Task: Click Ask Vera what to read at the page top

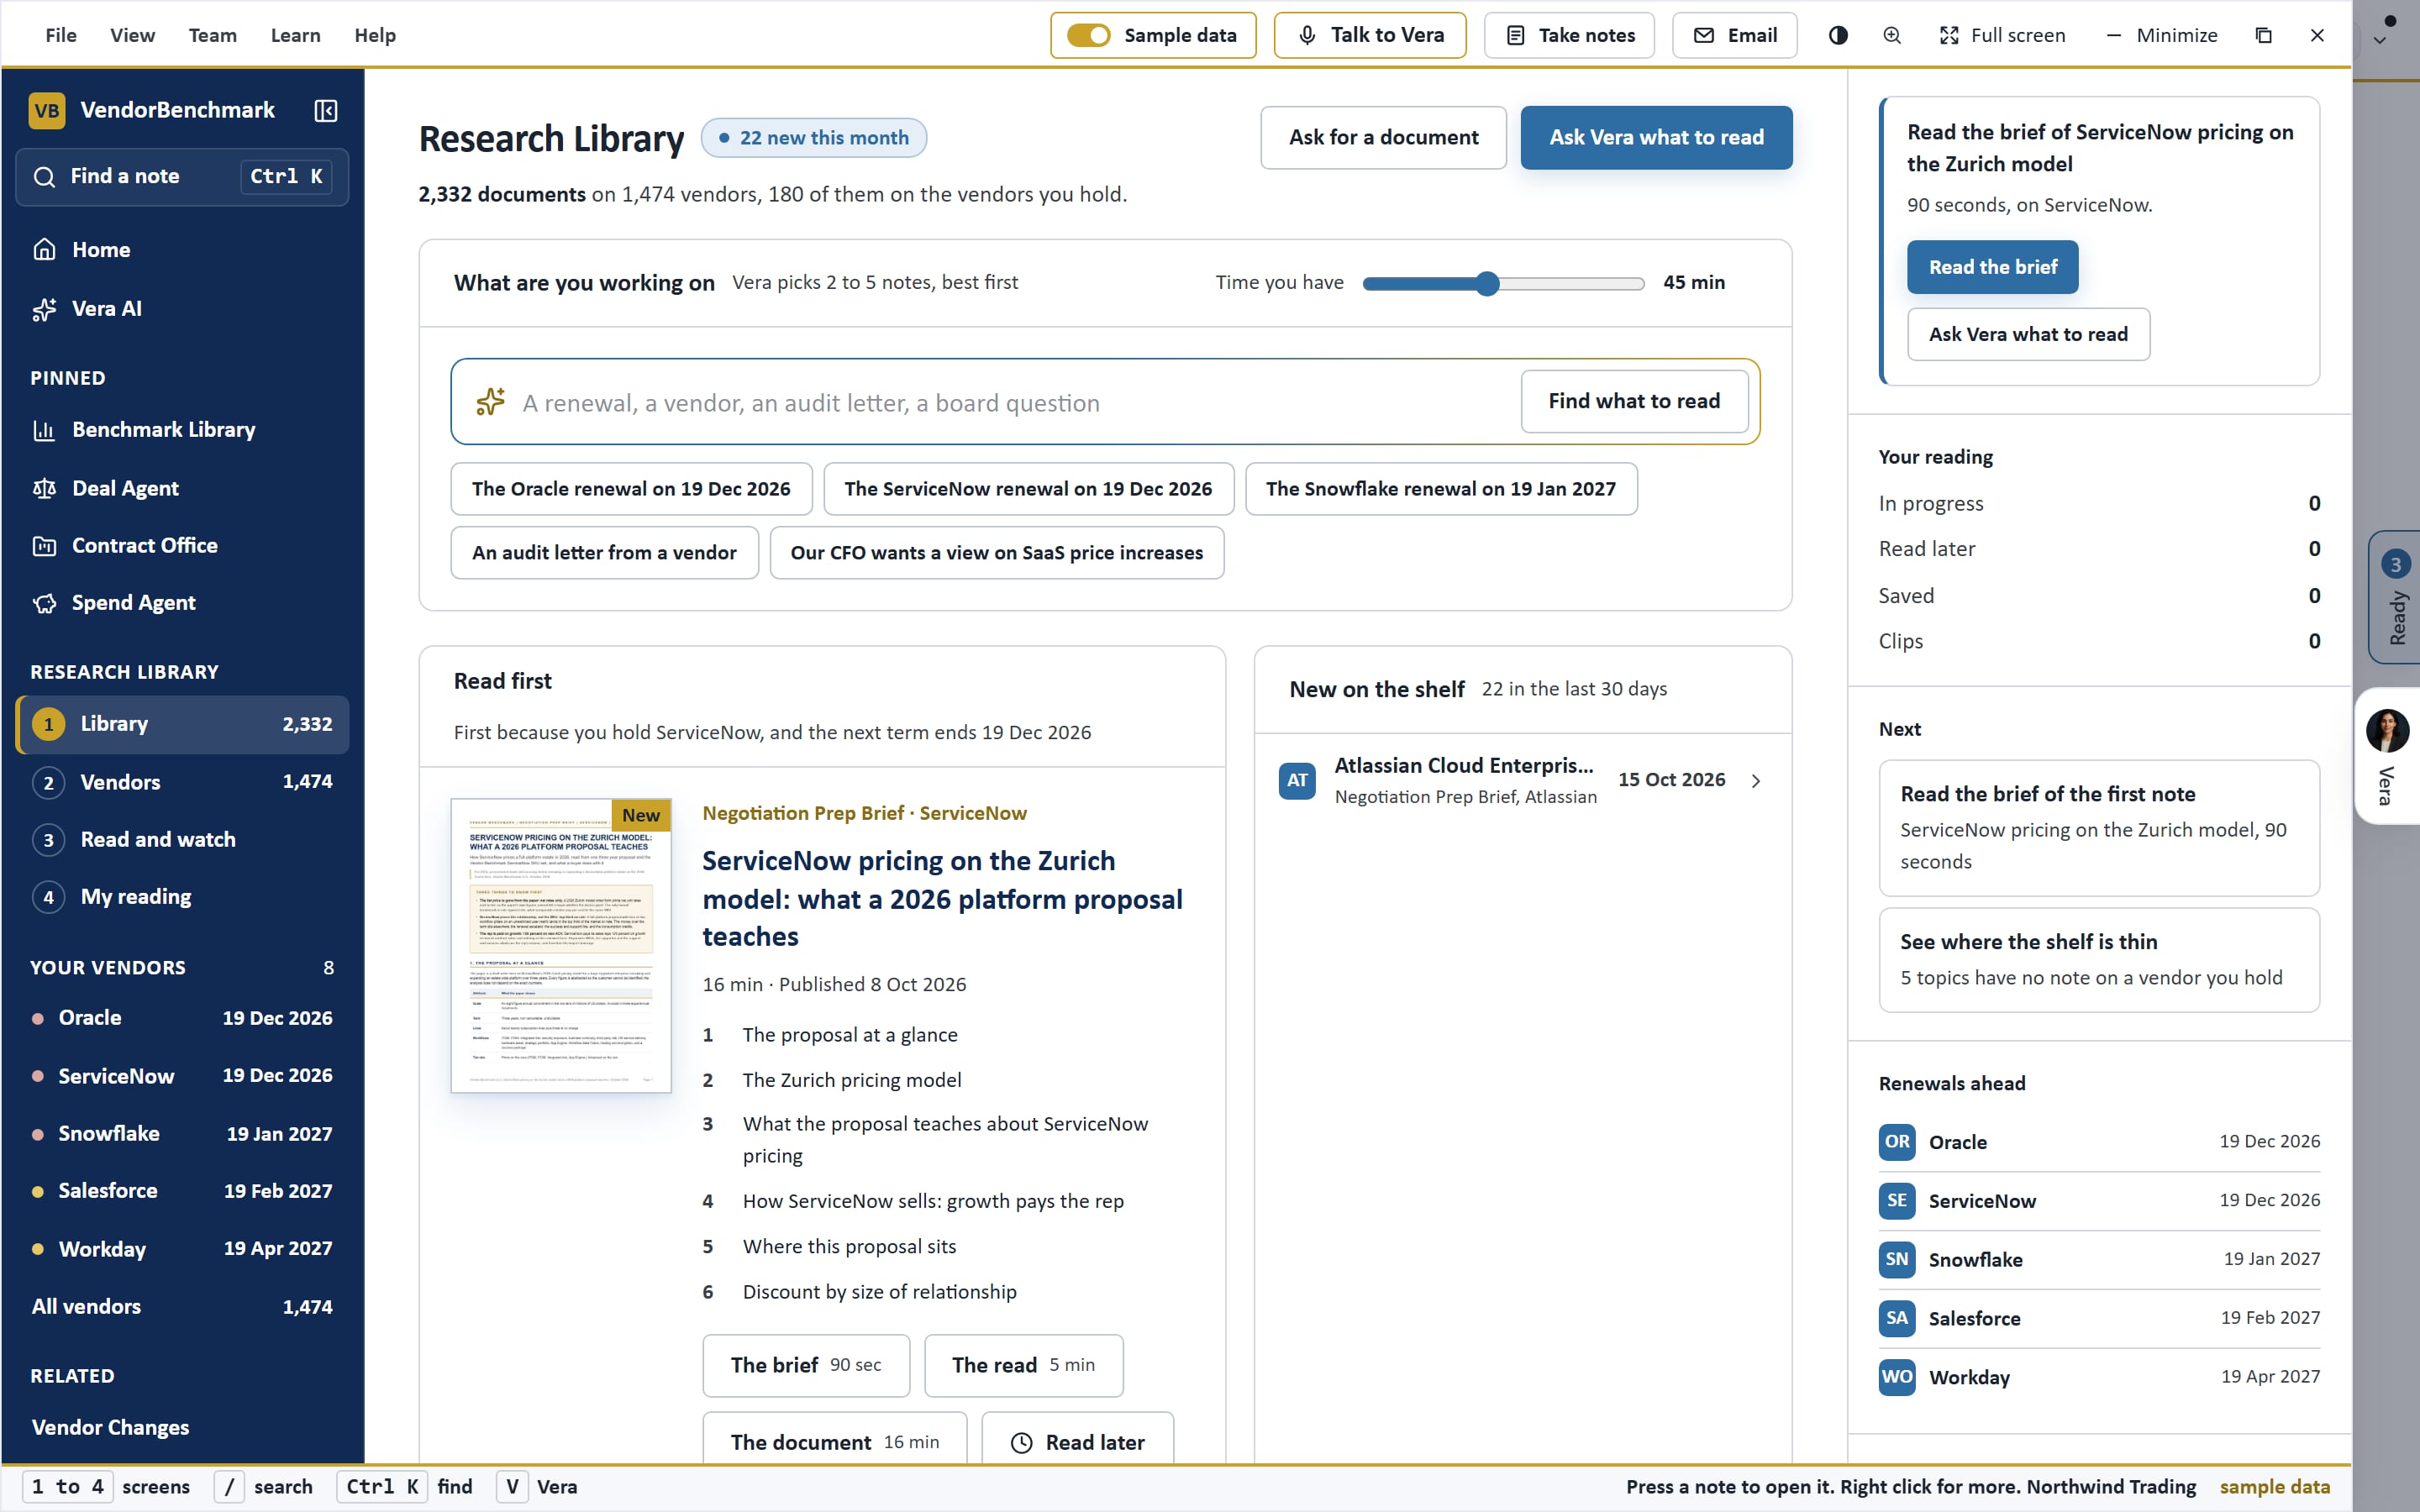Action: 1656,137
